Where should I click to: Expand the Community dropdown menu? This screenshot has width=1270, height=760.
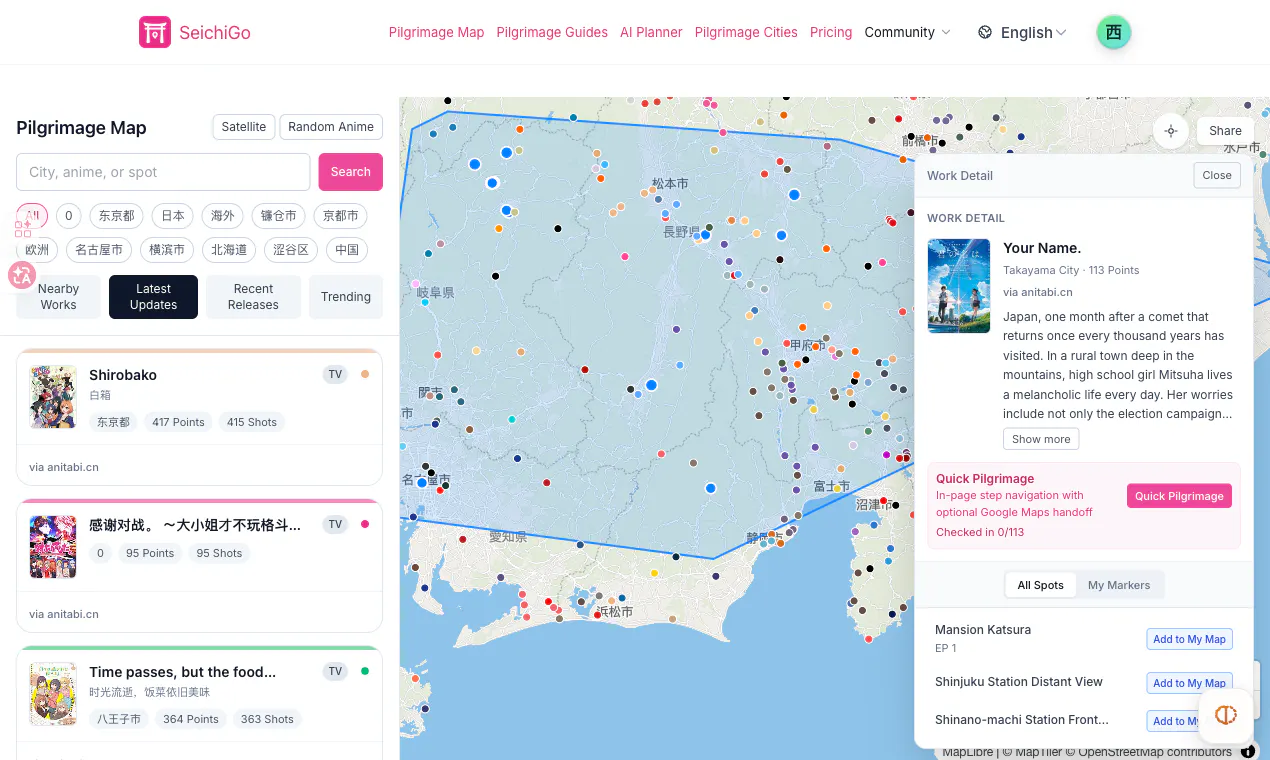(908, 32)
